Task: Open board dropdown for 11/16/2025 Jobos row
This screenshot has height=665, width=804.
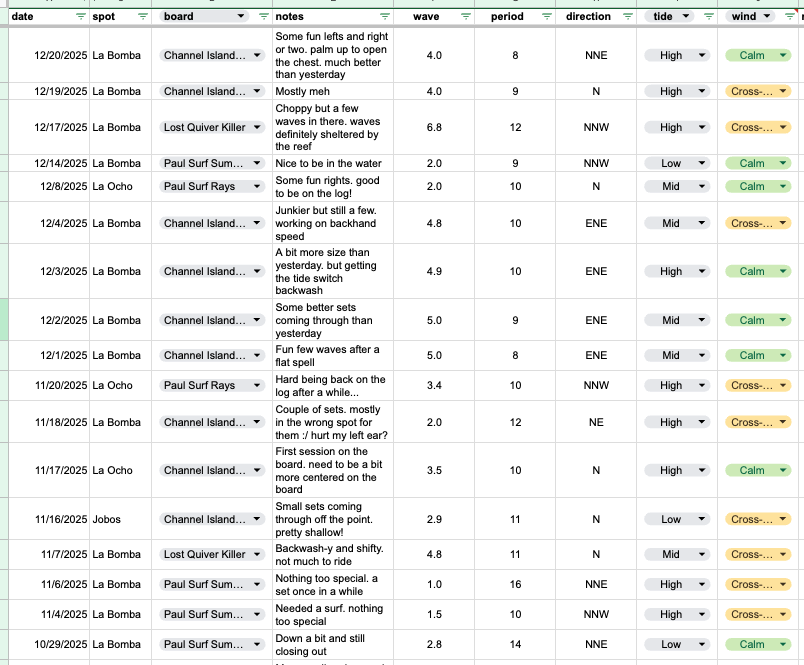Action: click(257, 519)
